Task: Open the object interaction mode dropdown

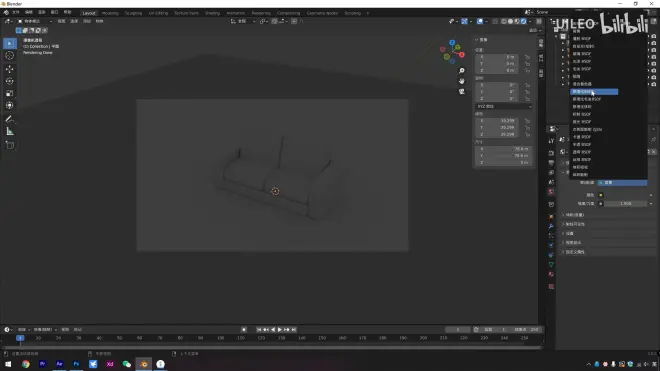Action: click(35, 21)
